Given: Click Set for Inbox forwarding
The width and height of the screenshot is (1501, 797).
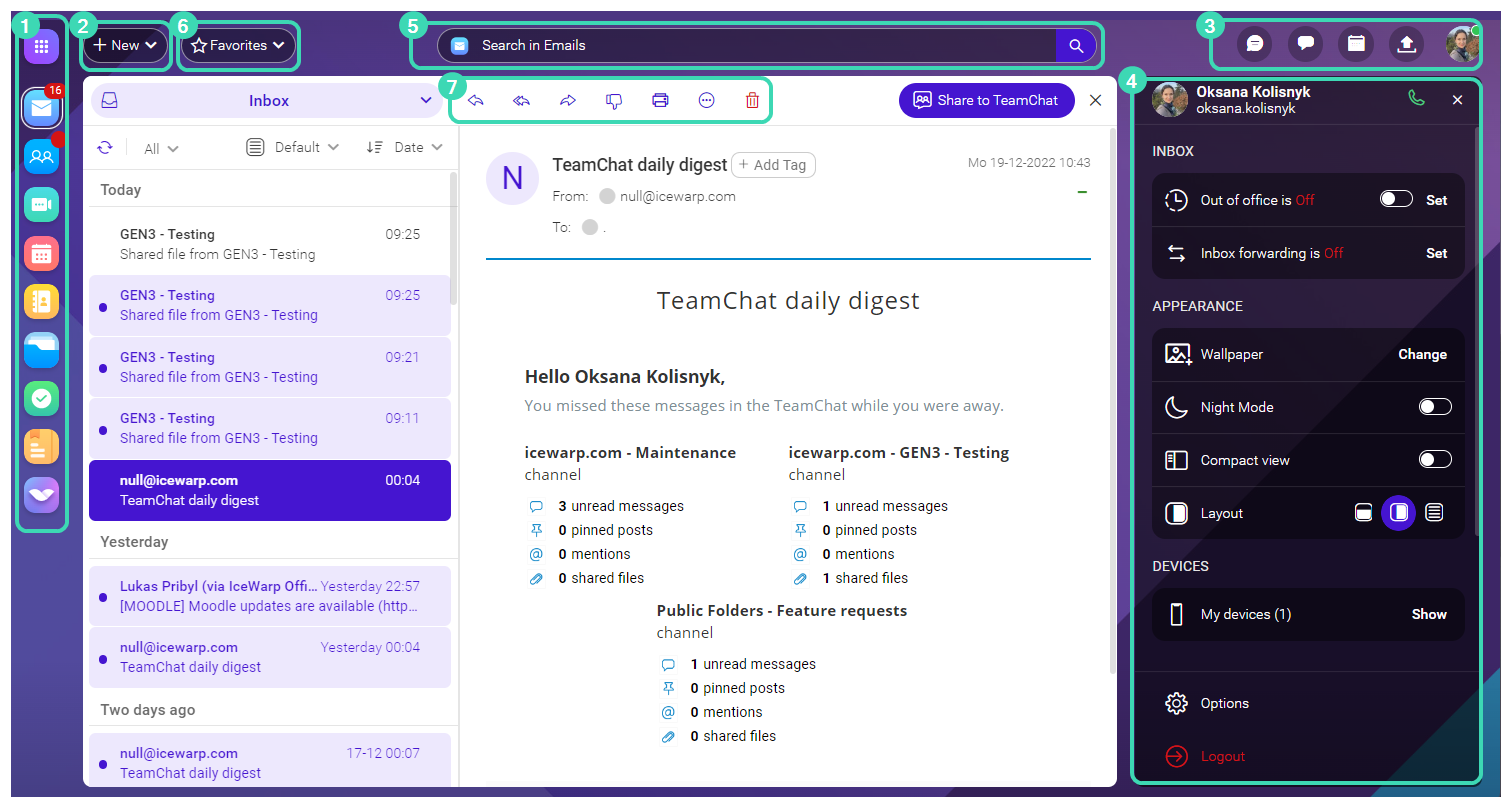Looking at the screenshot, I should 1436,253.
